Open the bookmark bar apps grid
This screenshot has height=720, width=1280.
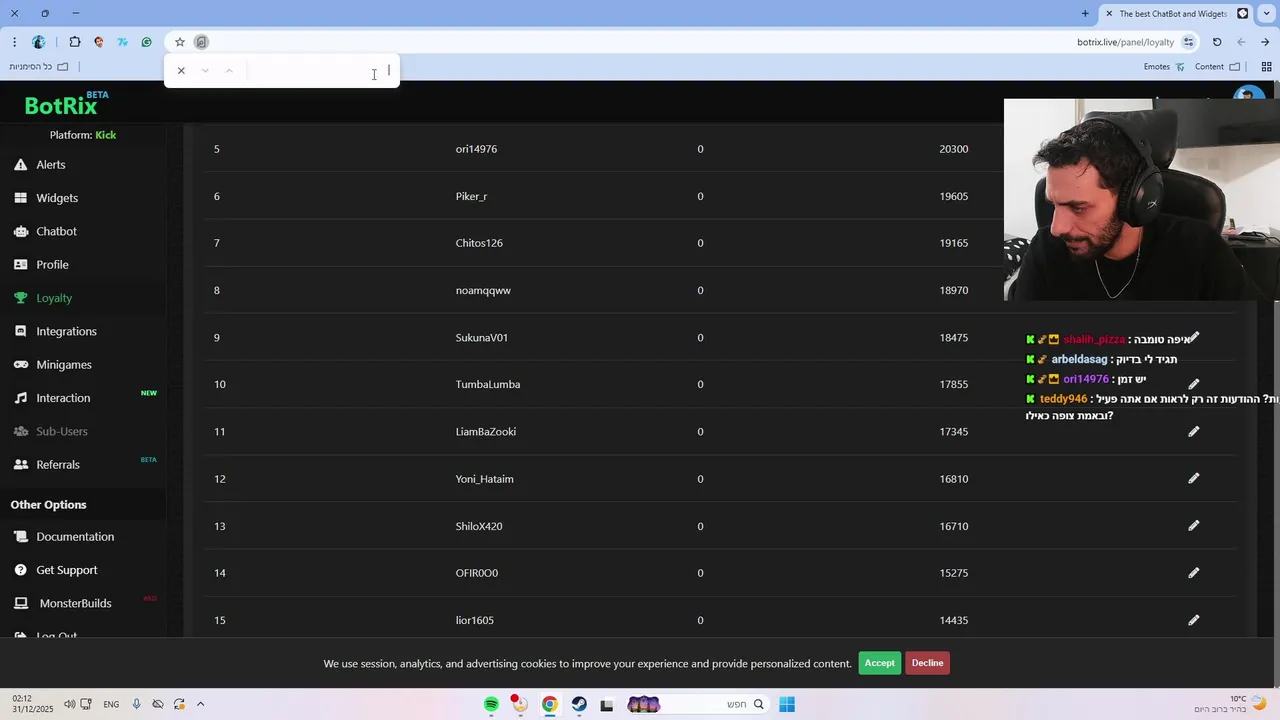click(x=1266, y=67)
